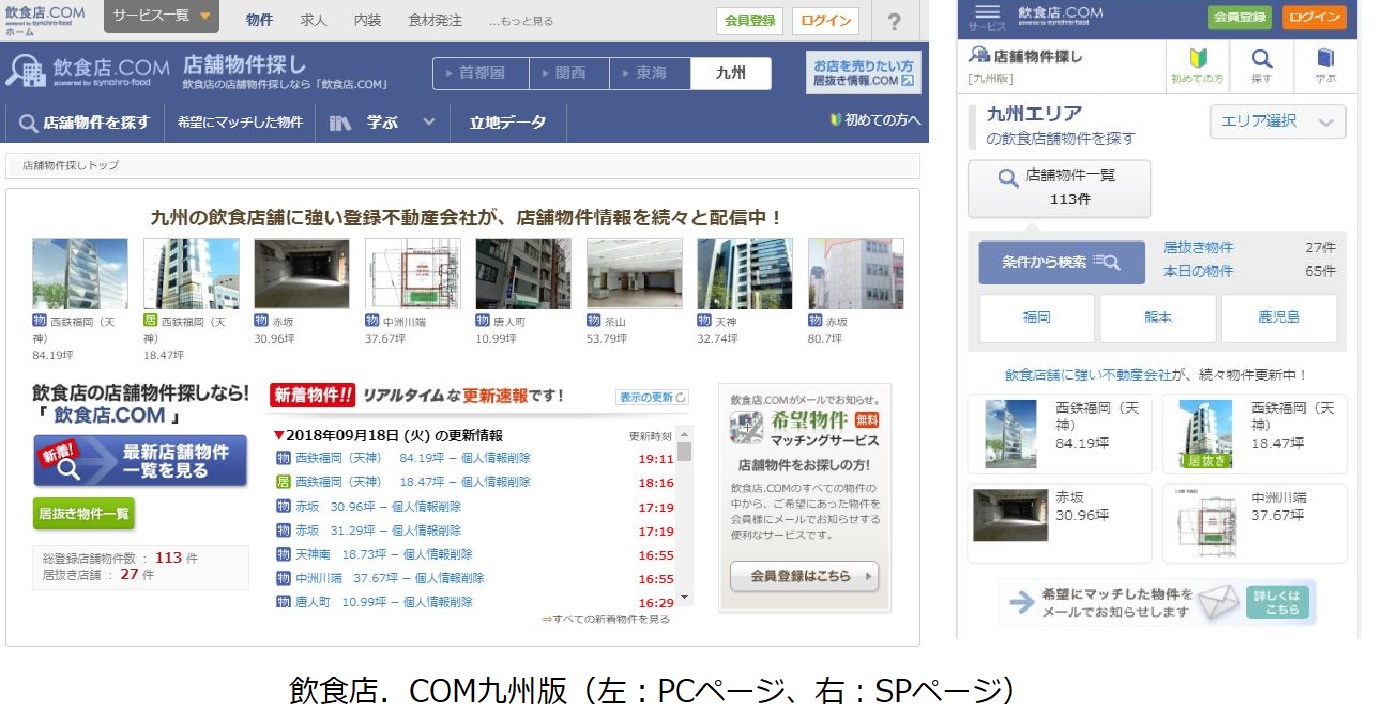Select the 東海 area tab

(650, 73)
